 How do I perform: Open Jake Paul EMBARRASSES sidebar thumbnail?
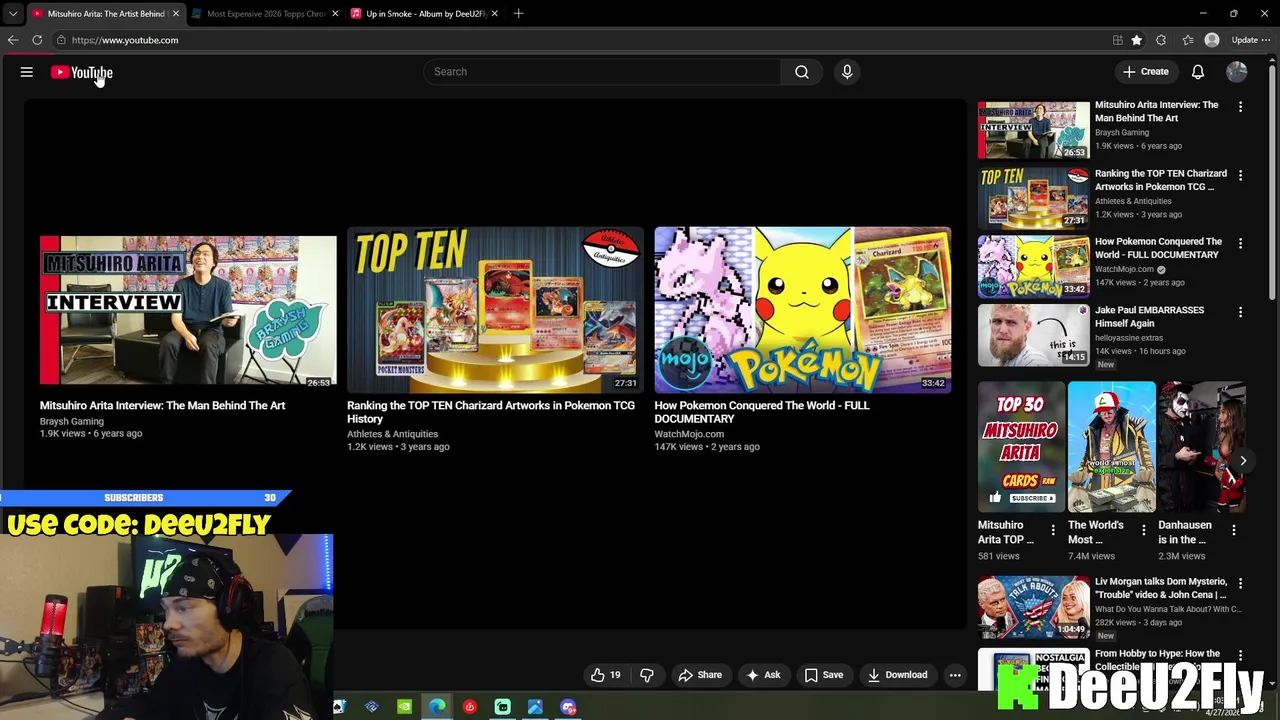[1034, 335]
